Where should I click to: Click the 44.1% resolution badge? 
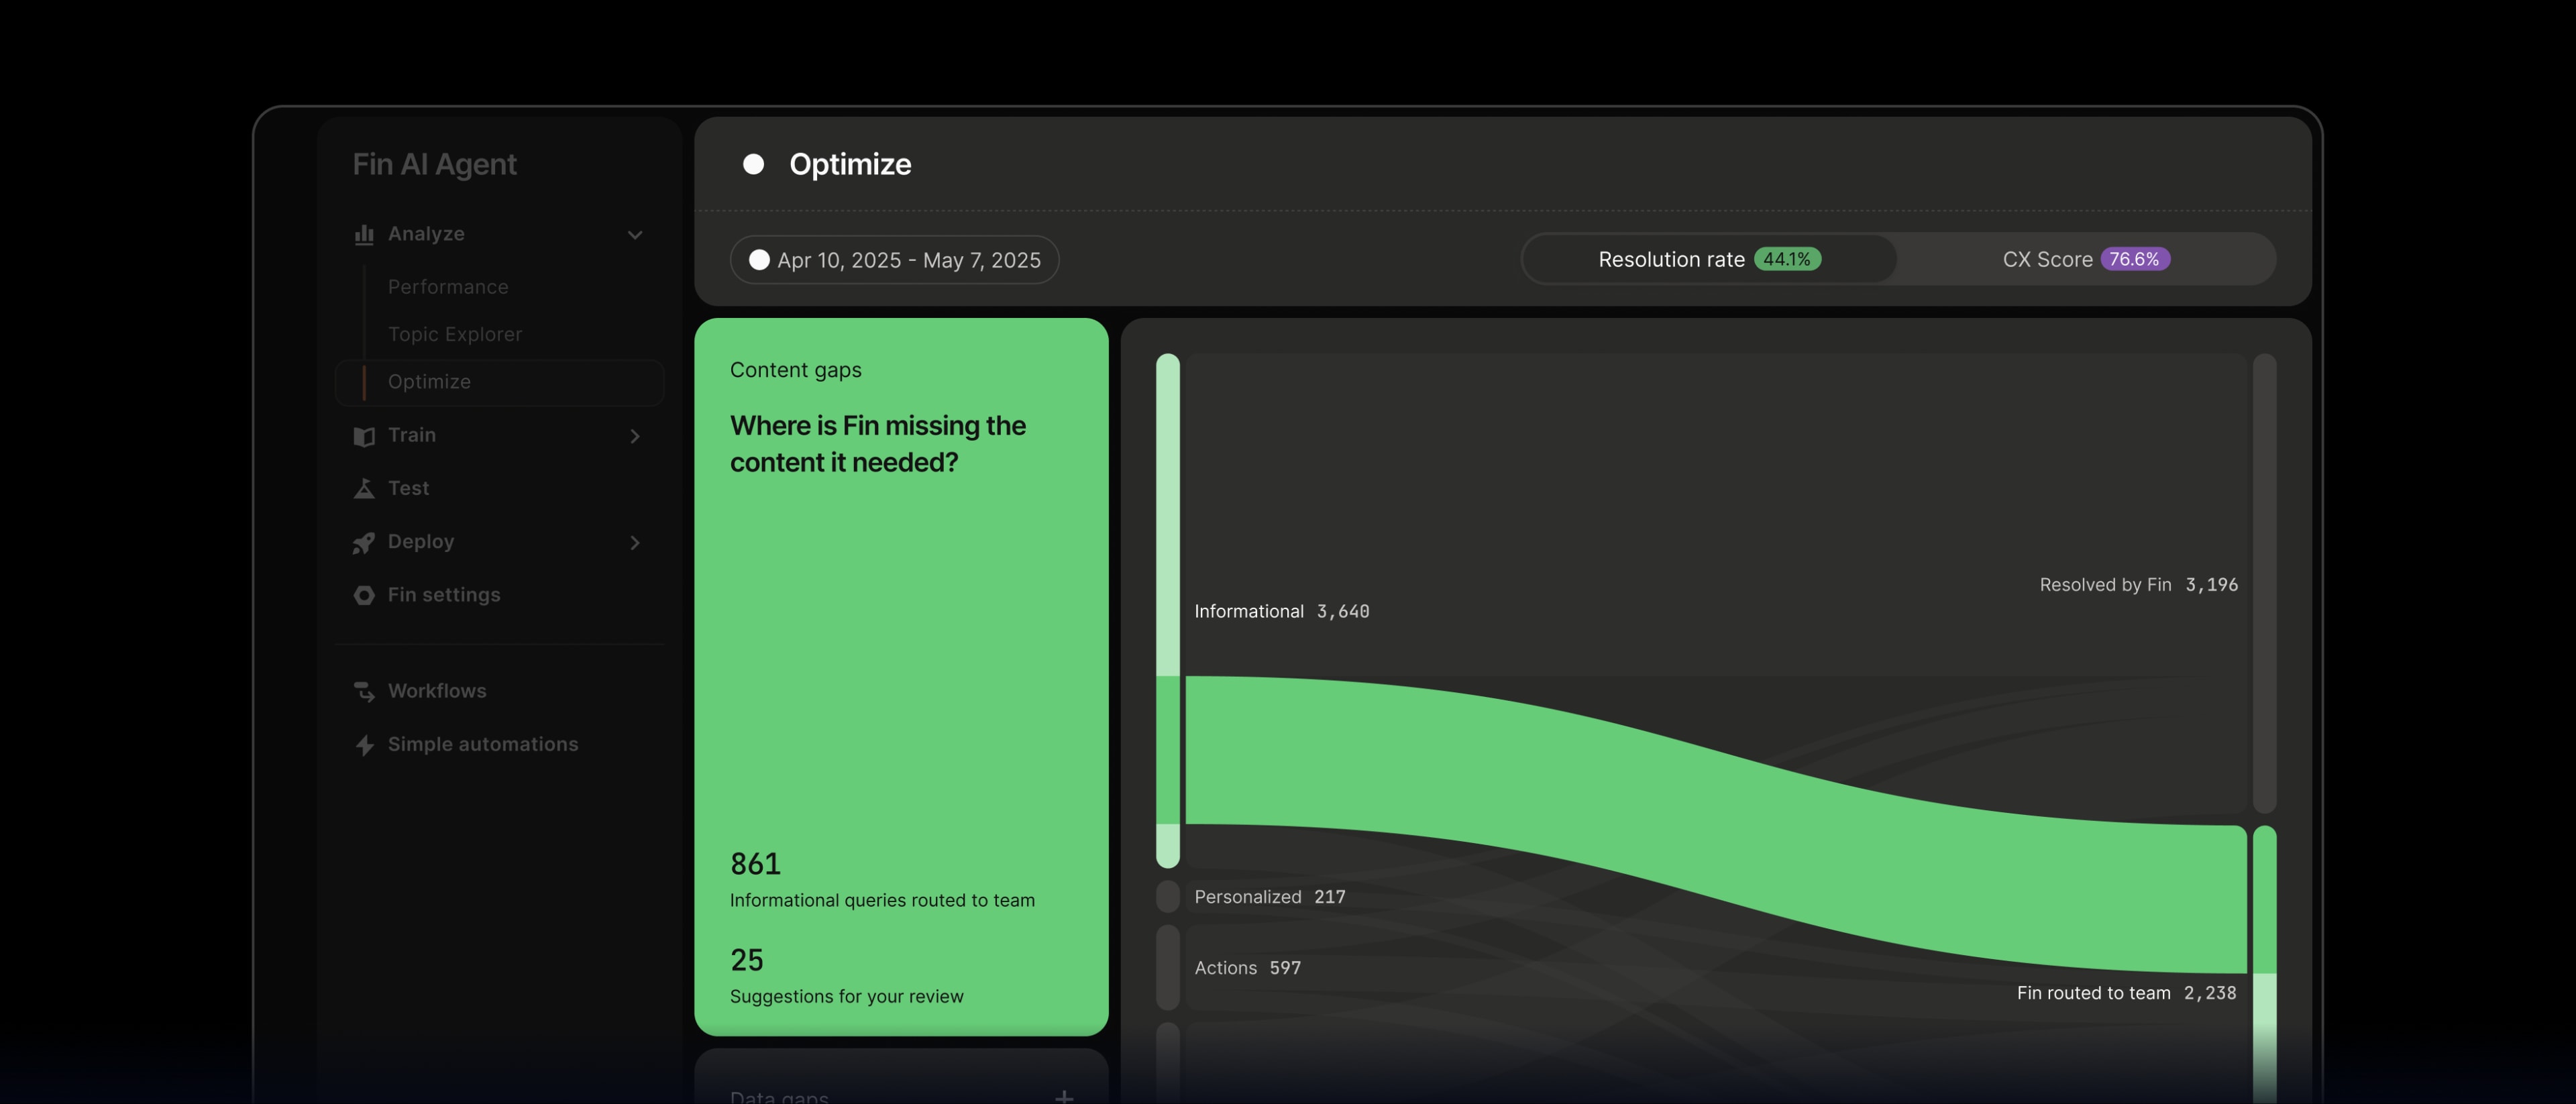tap(1787, 259)
